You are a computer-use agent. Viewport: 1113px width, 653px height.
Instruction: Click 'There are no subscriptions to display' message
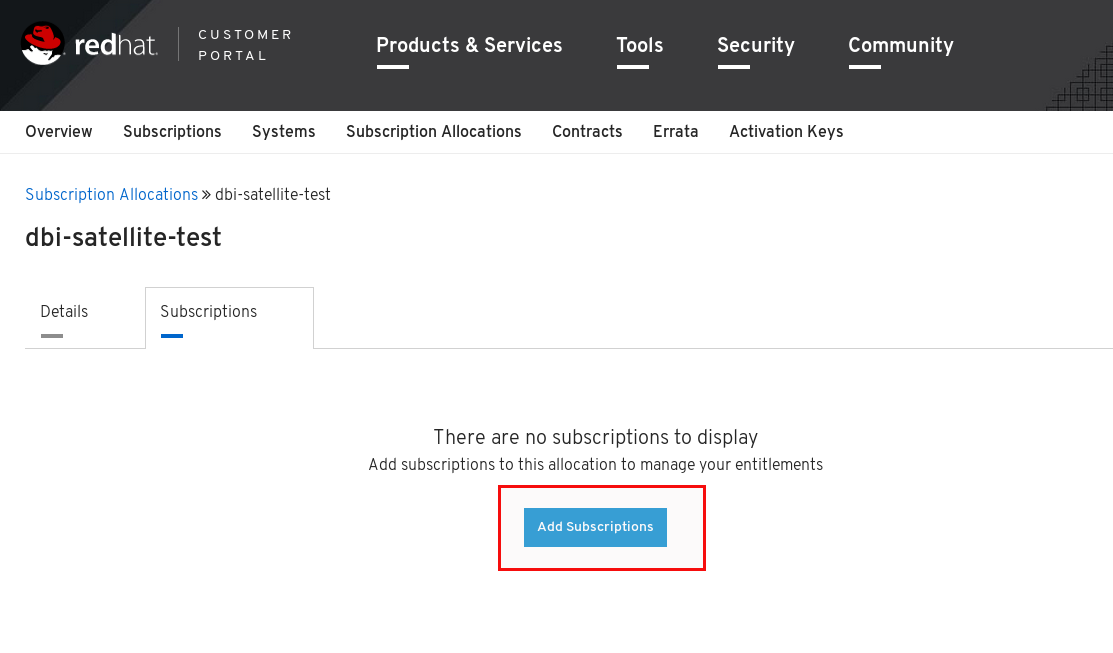click(x=596, y=437)
